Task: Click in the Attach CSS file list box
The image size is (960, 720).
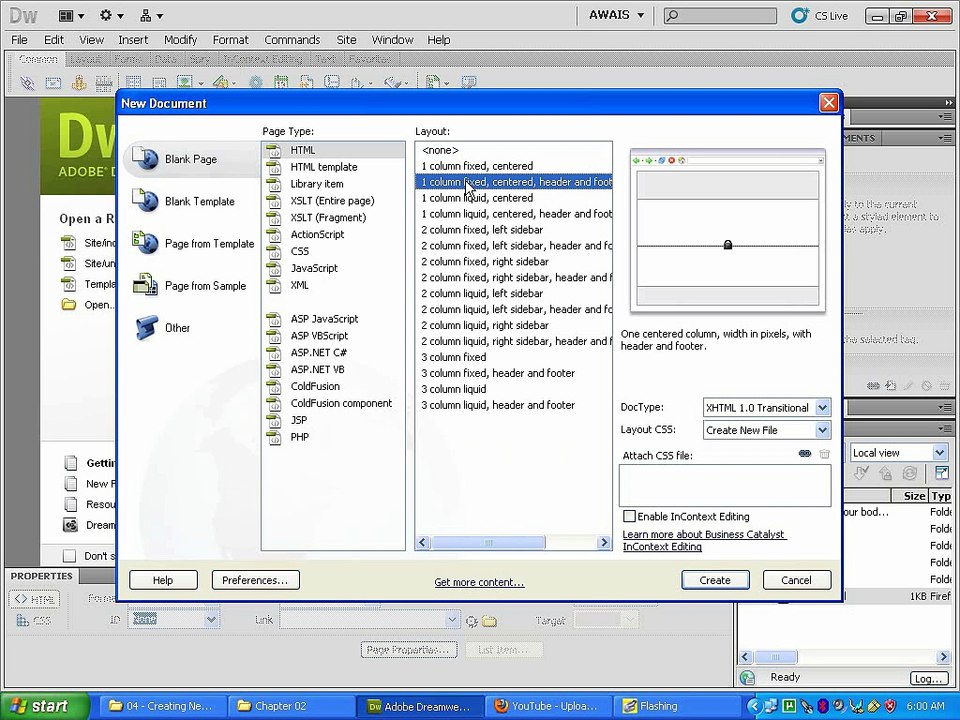Action: 725,485
